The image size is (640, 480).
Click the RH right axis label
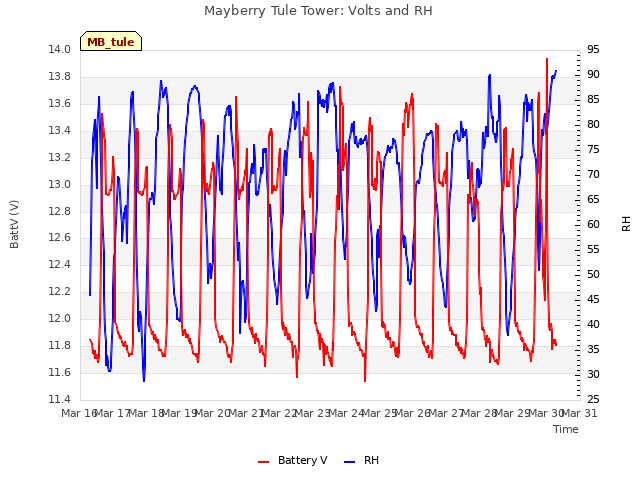tap(626, 224)
